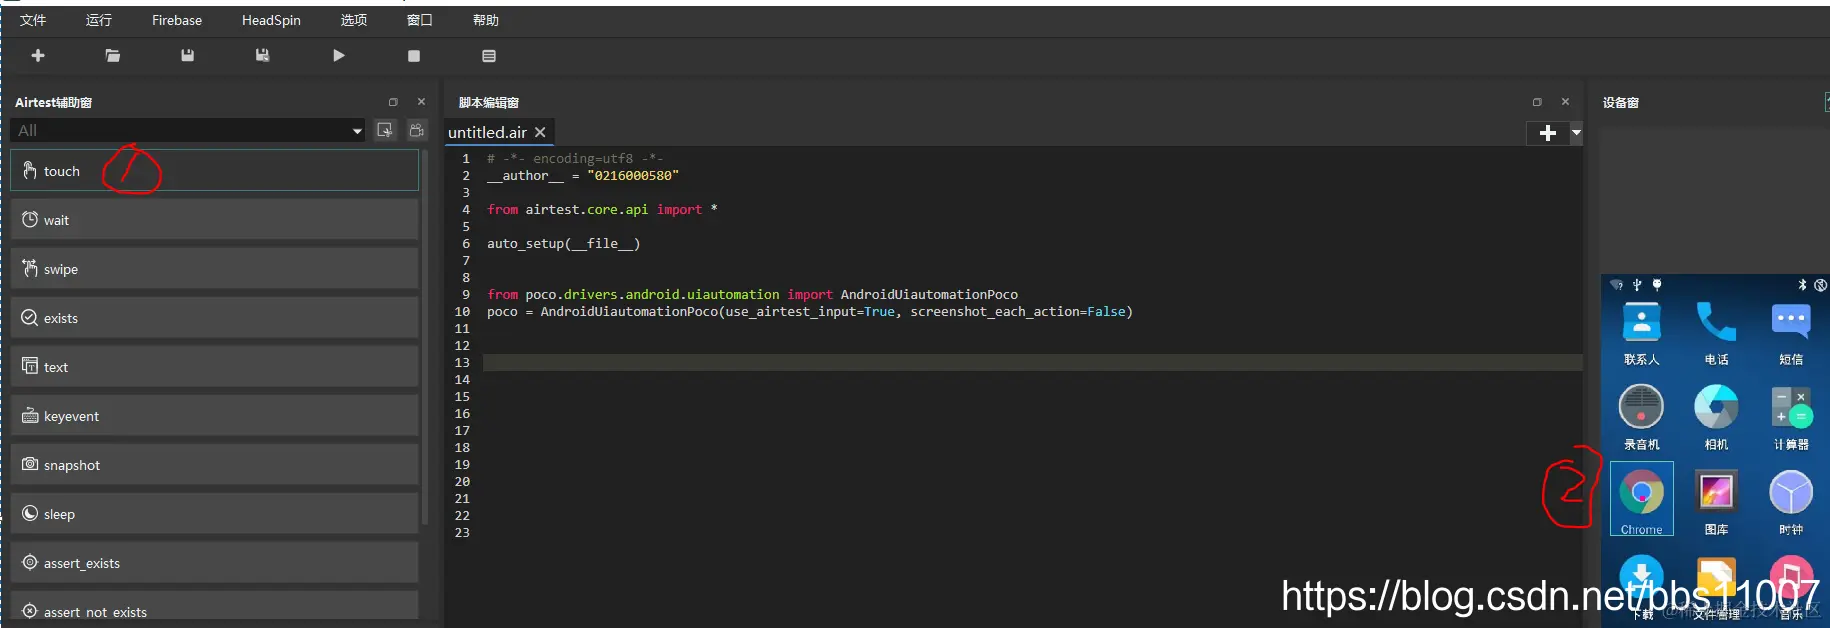The height and width of the screenshot is (628, 1830).
Task: Open the HeadSpin menu
Action: coord(271,20)
